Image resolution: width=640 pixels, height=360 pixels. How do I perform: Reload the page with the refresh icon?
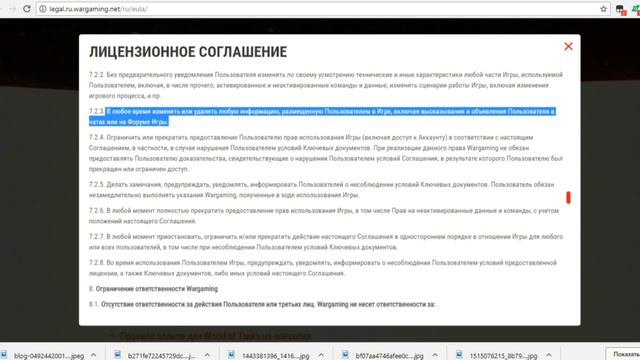click(x=27, y=9)
